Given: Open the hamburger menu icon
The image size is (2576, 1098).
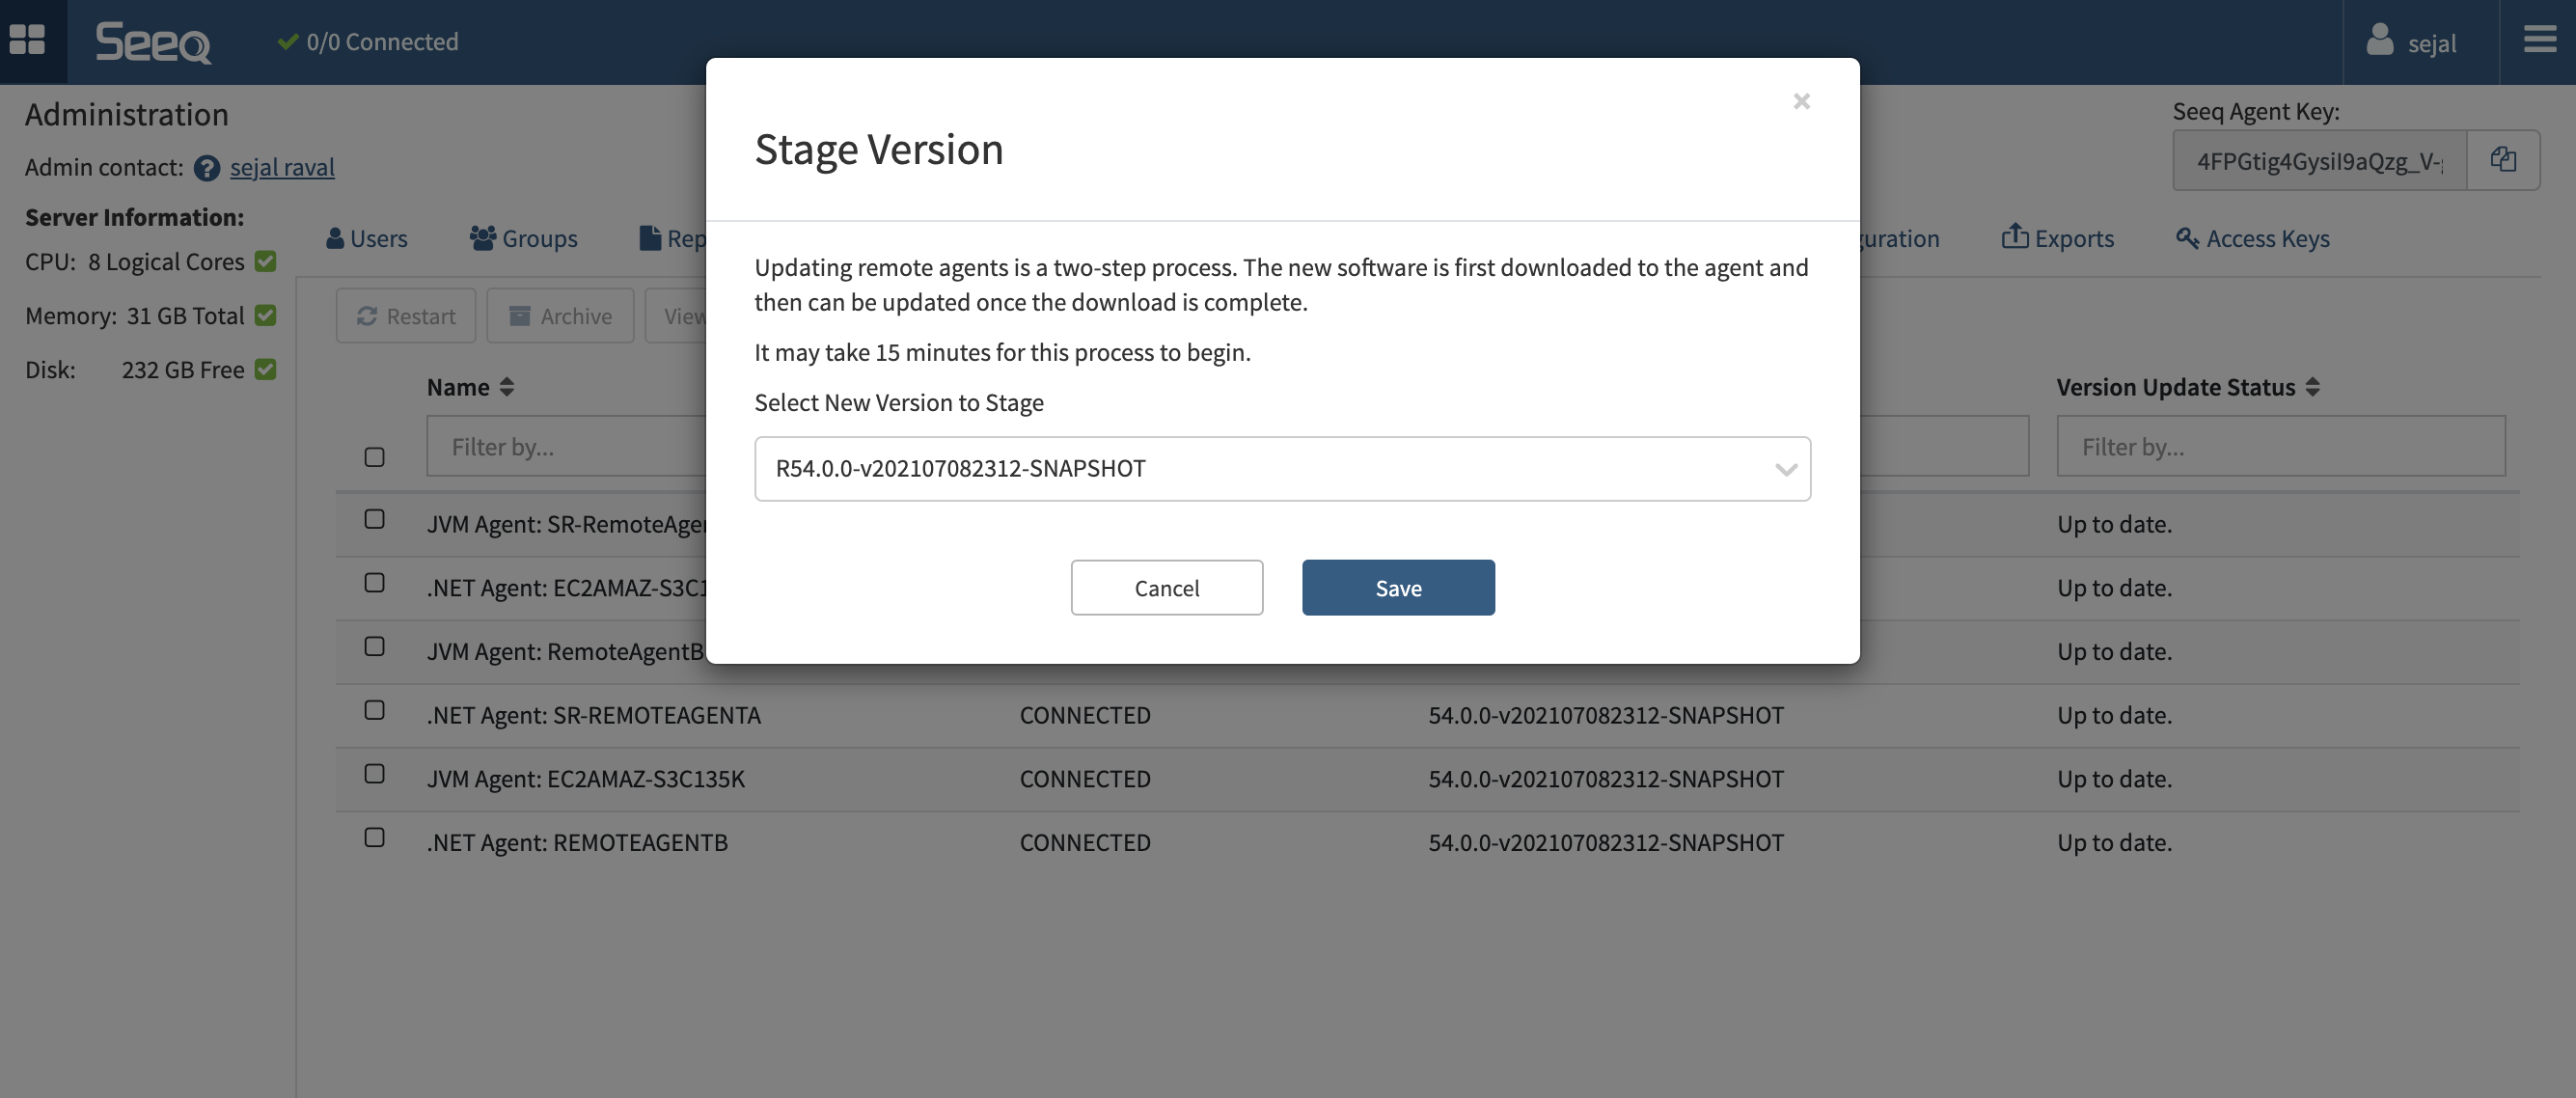Looking at the screenshot, I should [2538, 40].
